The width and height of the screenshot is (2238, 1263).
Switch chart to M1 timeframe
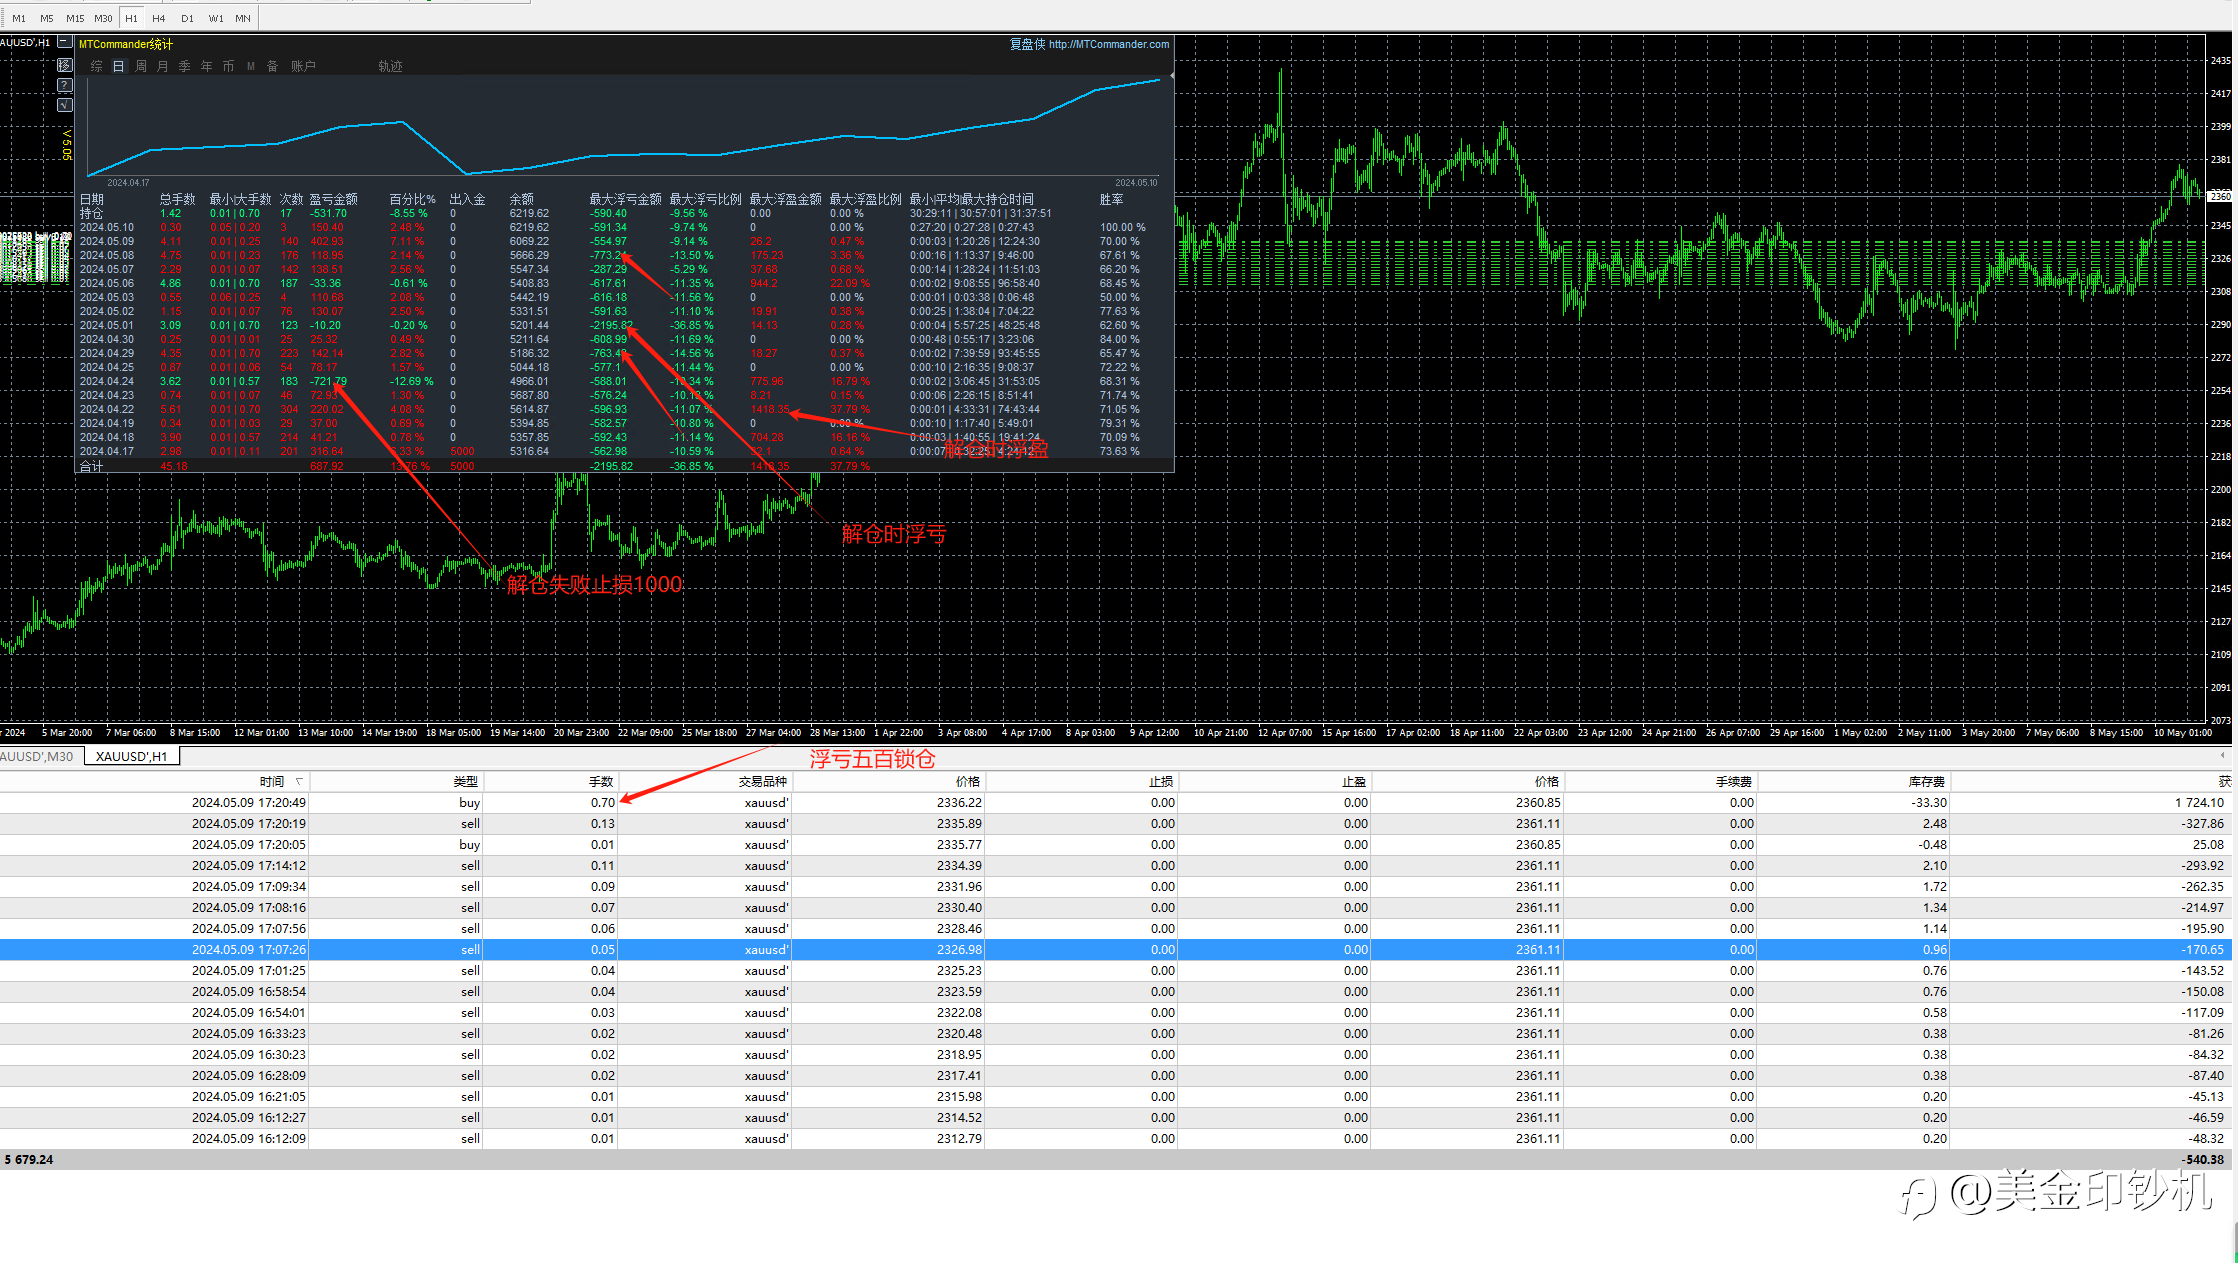tap(19, 18)
